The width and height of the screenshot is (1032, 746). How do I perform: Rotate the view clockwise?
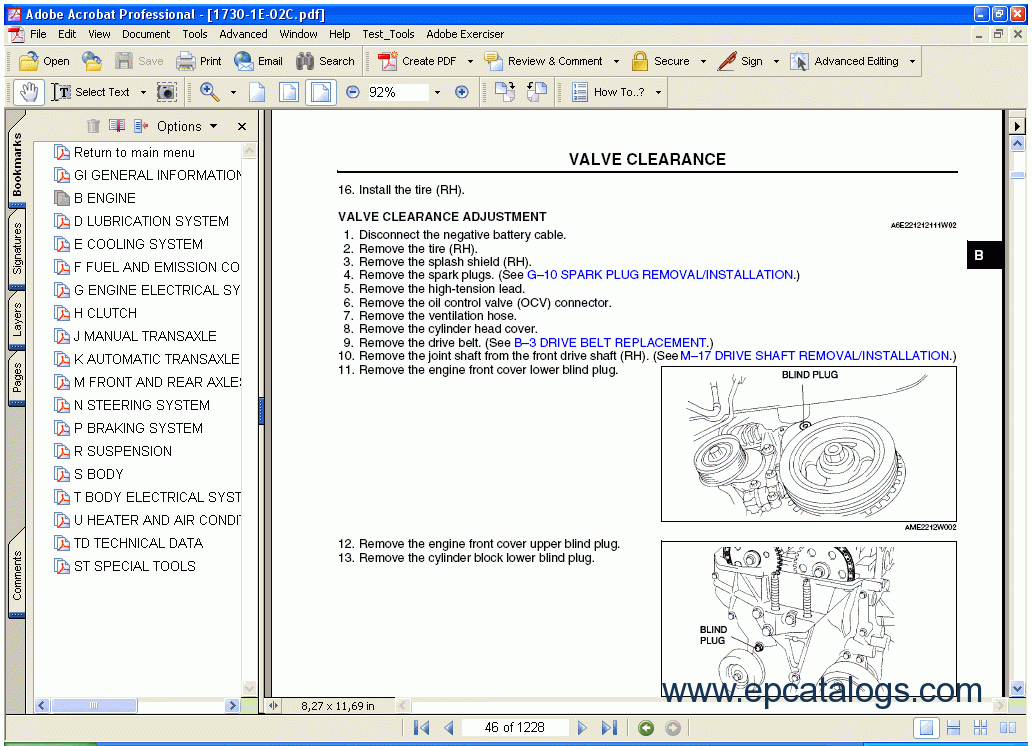click(x=505, y=92)
